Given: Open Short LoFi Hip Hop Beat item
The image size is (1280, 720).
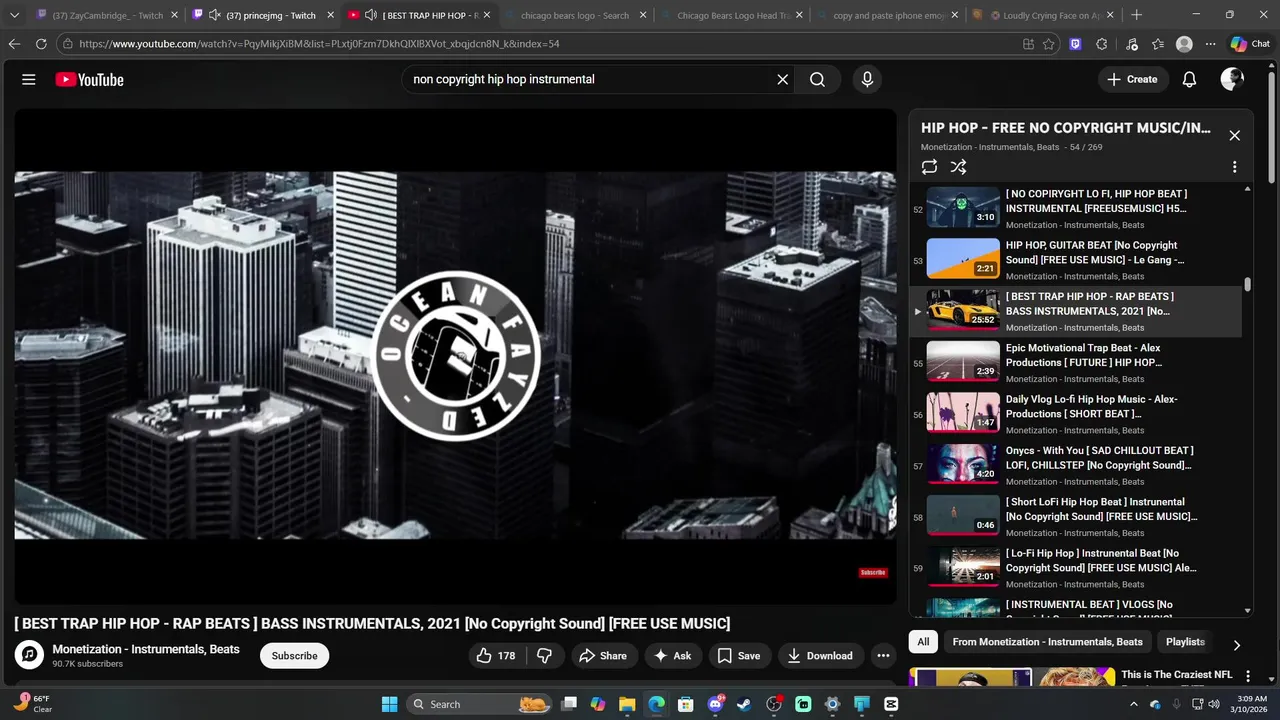Looking at the screenshot, I should click(1075, 516).
